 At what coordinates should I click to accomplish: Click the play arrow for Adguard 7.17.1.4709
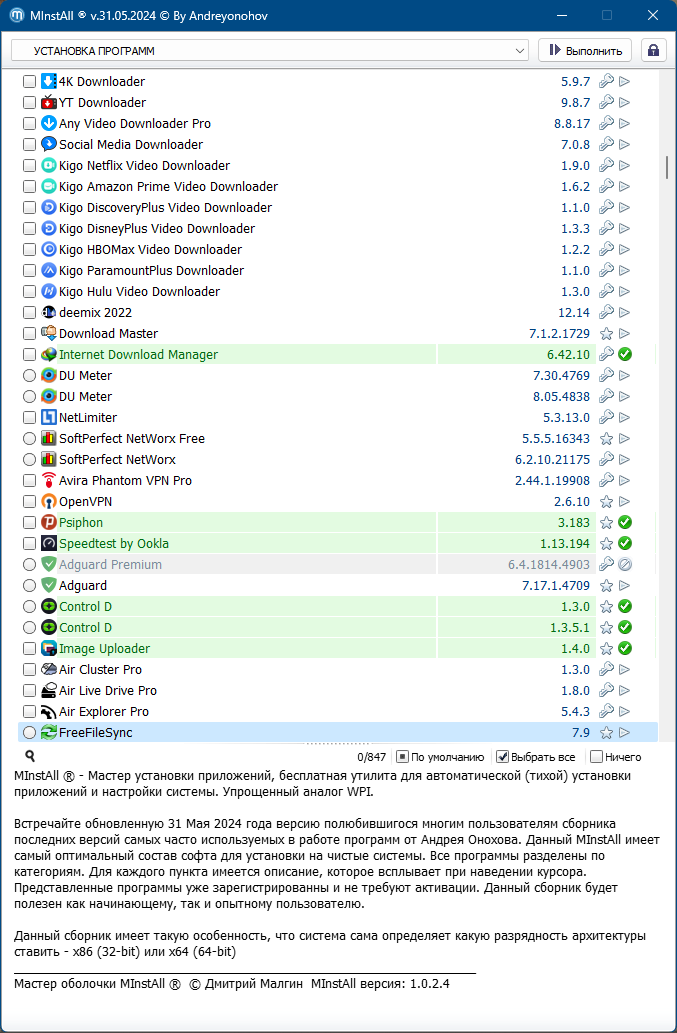(x=625, y=586)
